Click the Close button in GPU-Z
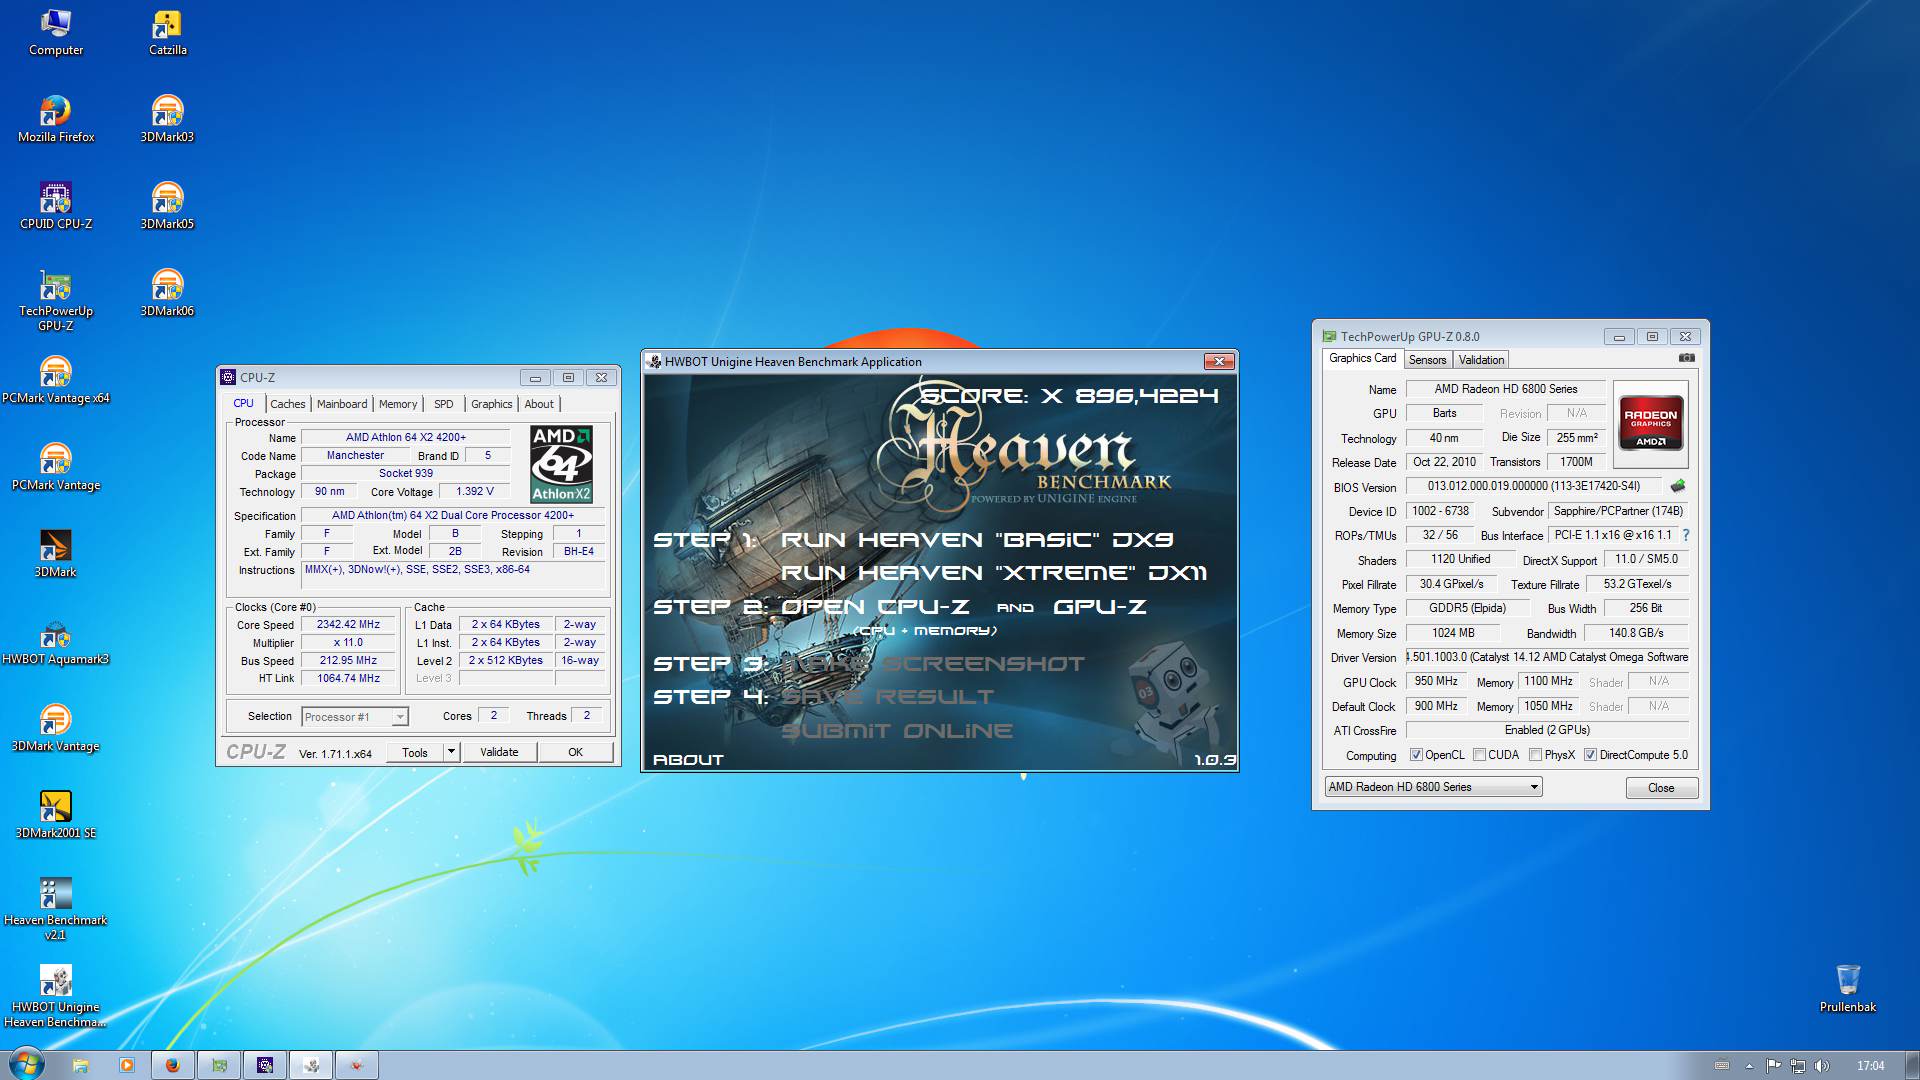Image resolution: width=1920 pixels, height=1080 pixels. (1661, 788)
